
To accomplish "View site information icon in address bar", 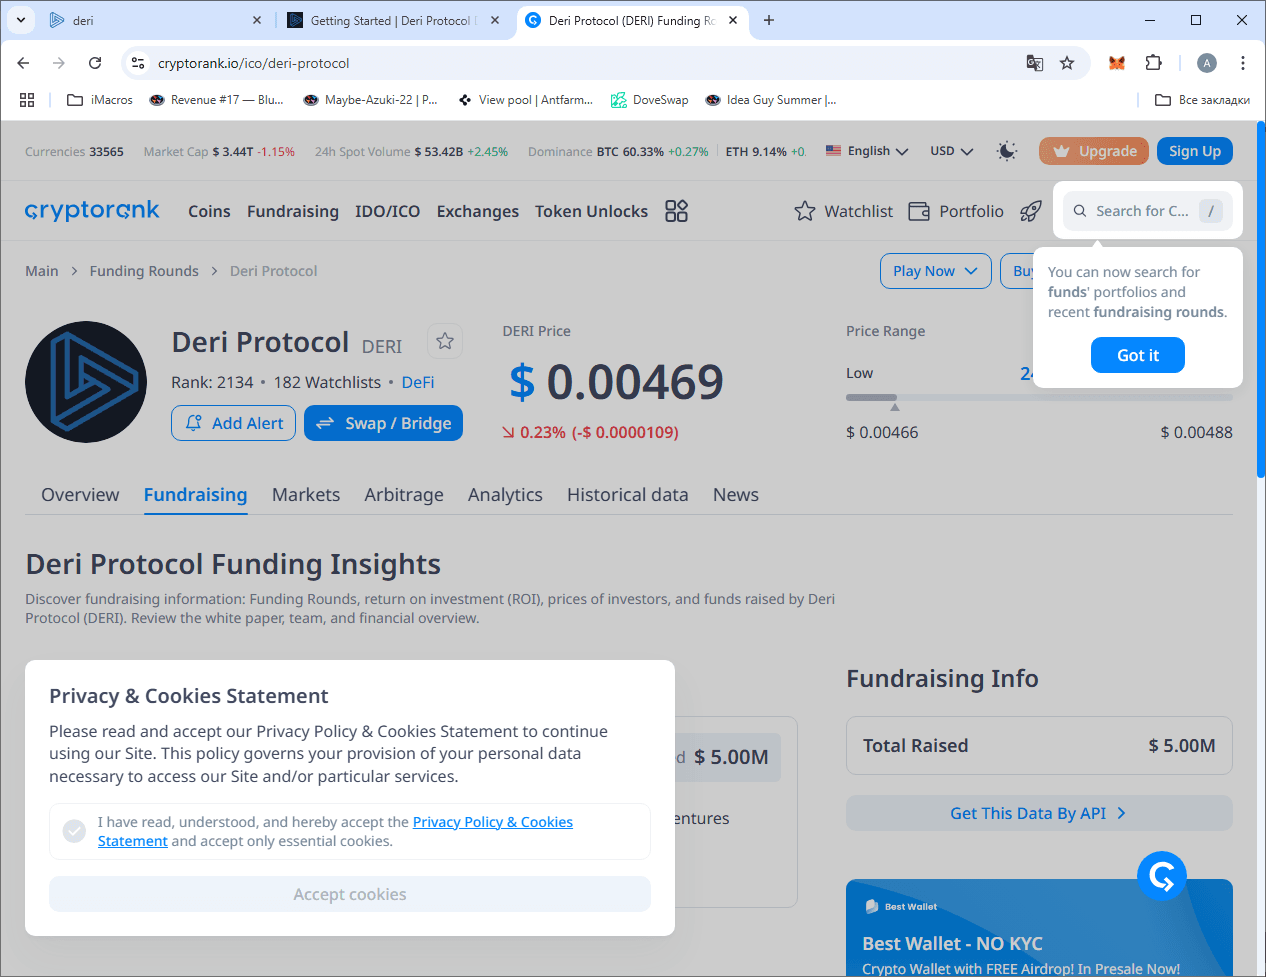I will 138,63.
